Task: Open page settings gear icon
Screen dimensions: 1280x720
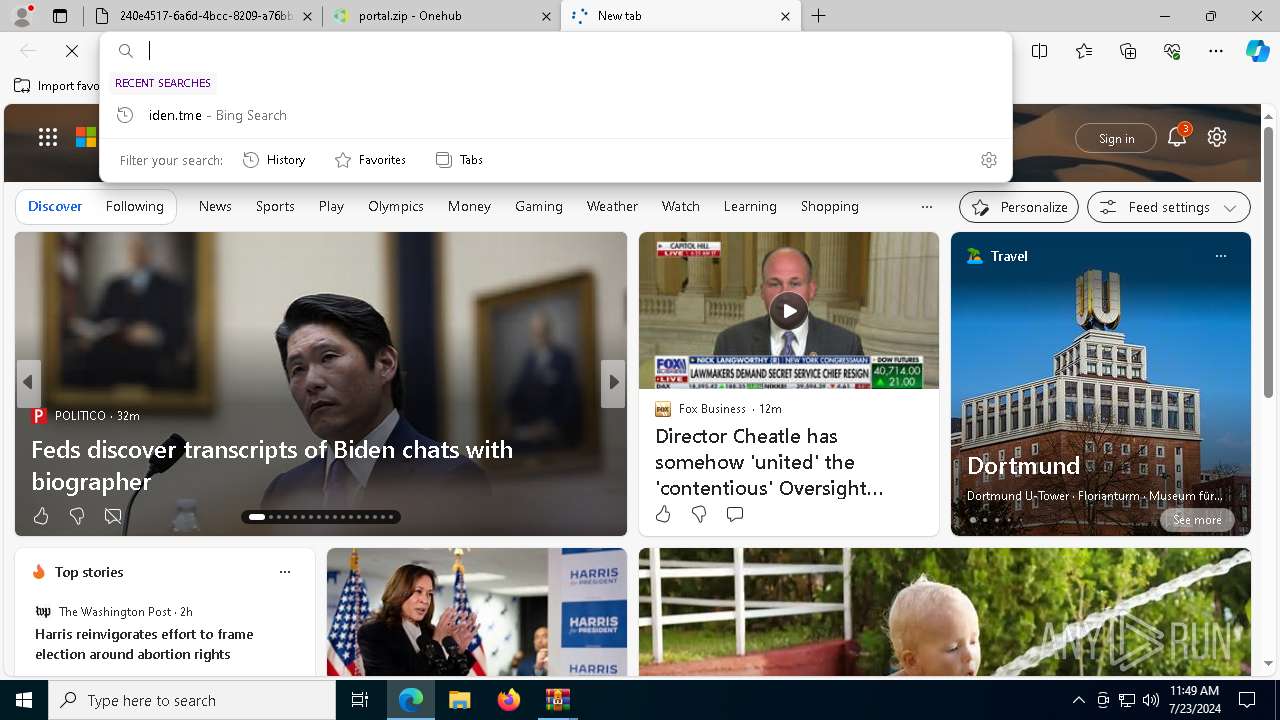Action: pos(1217,138)
